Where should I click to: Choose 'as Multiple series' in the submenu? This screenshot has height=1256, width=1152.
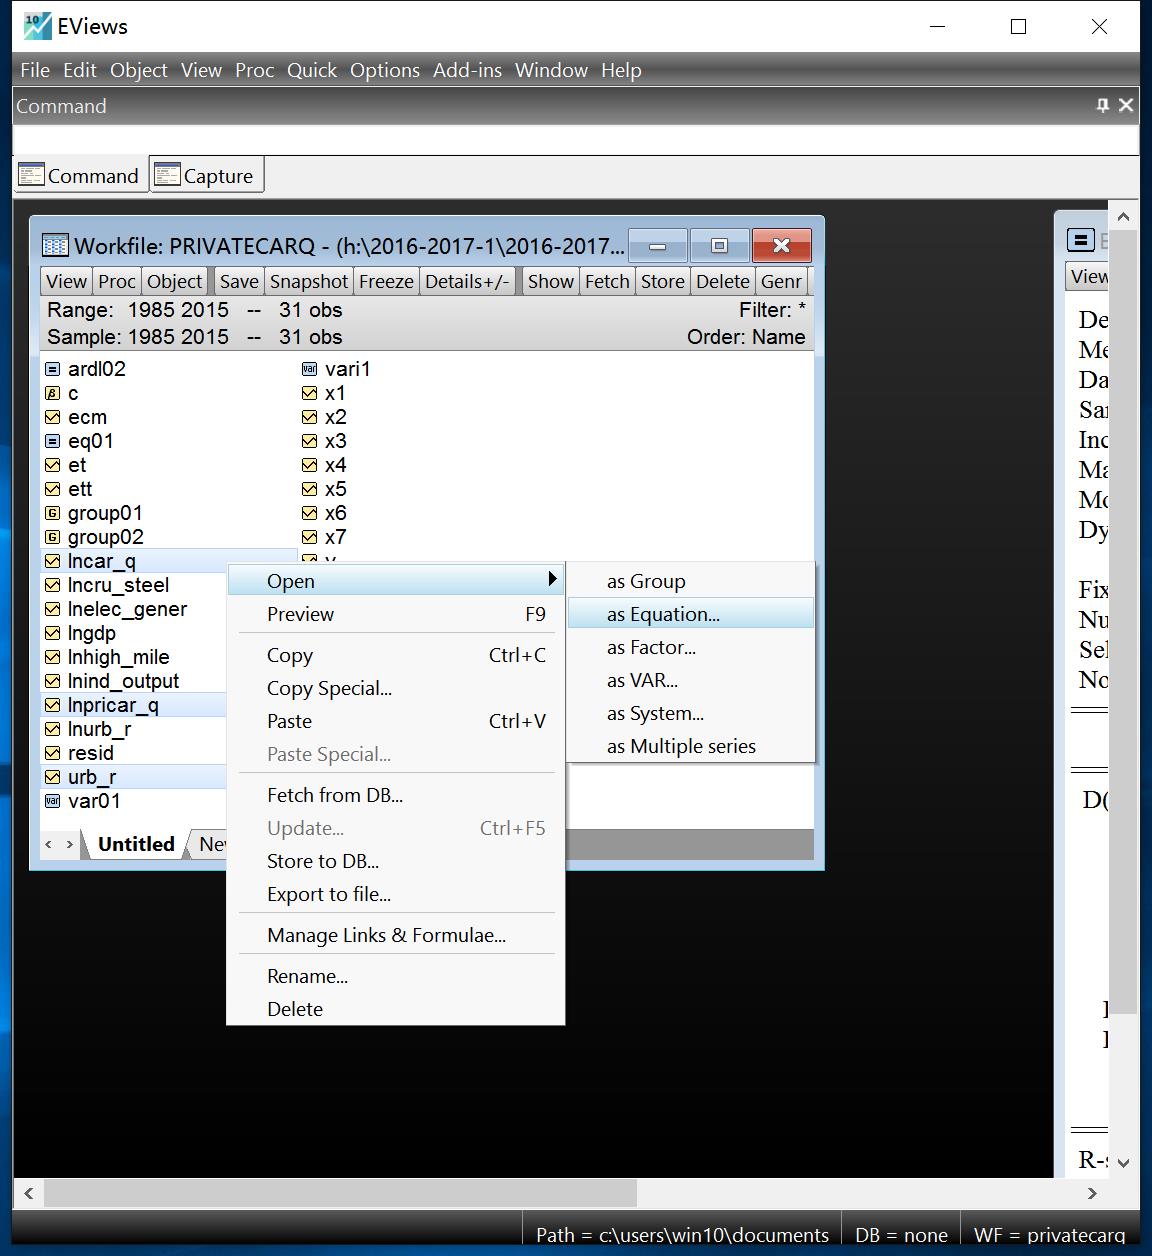(691, 746)
